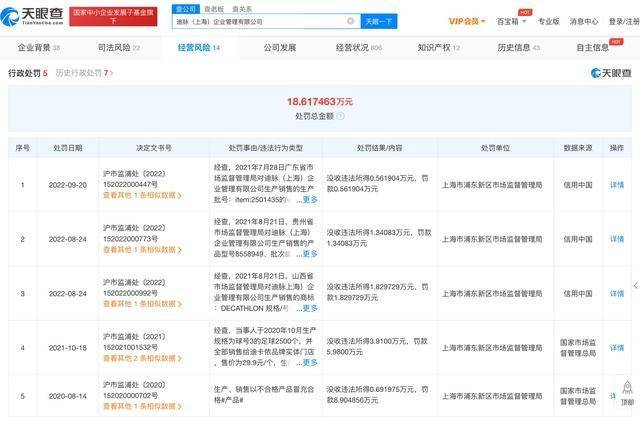This screenshot has height=425, width=640.
Task: Click the rocket back-to-top icon
Action: (x=627, y=388)
